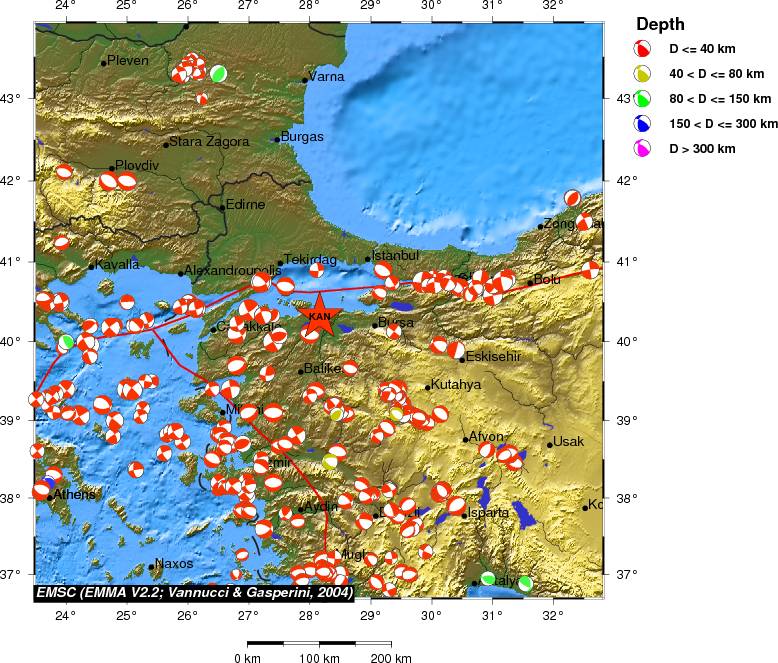The width and height of the screenshot is (778, 663).
Task: Click the Isparta city label
Action: 489,513
